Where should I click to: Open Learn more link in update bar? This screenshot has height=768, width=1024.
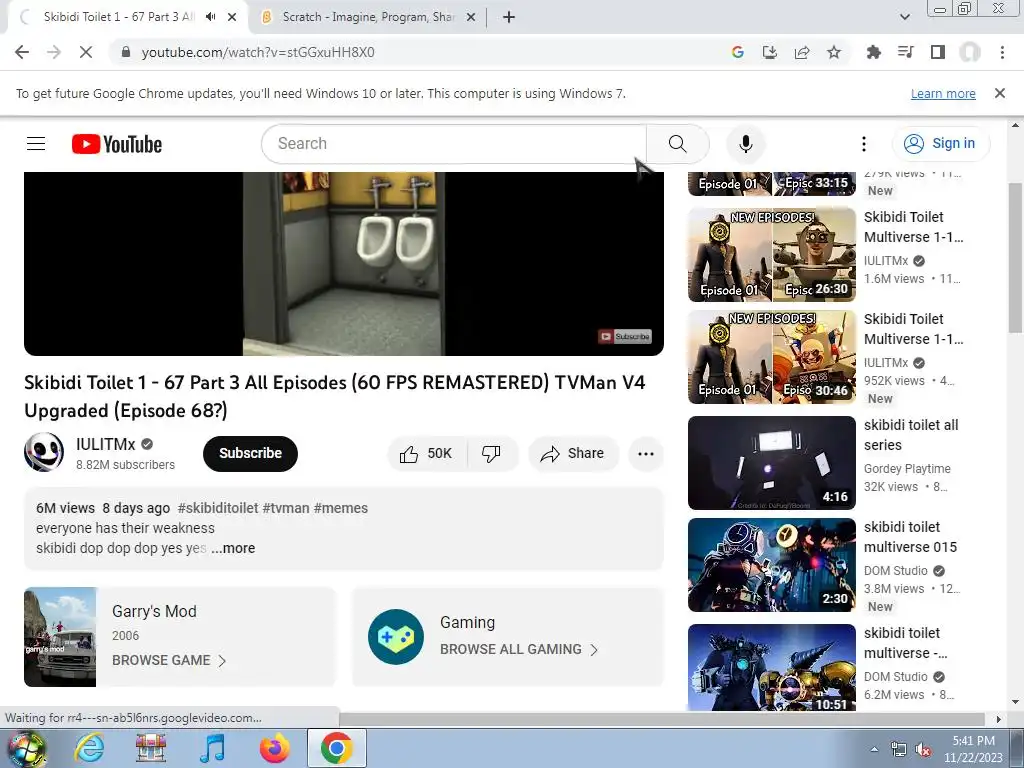point(943,93)
